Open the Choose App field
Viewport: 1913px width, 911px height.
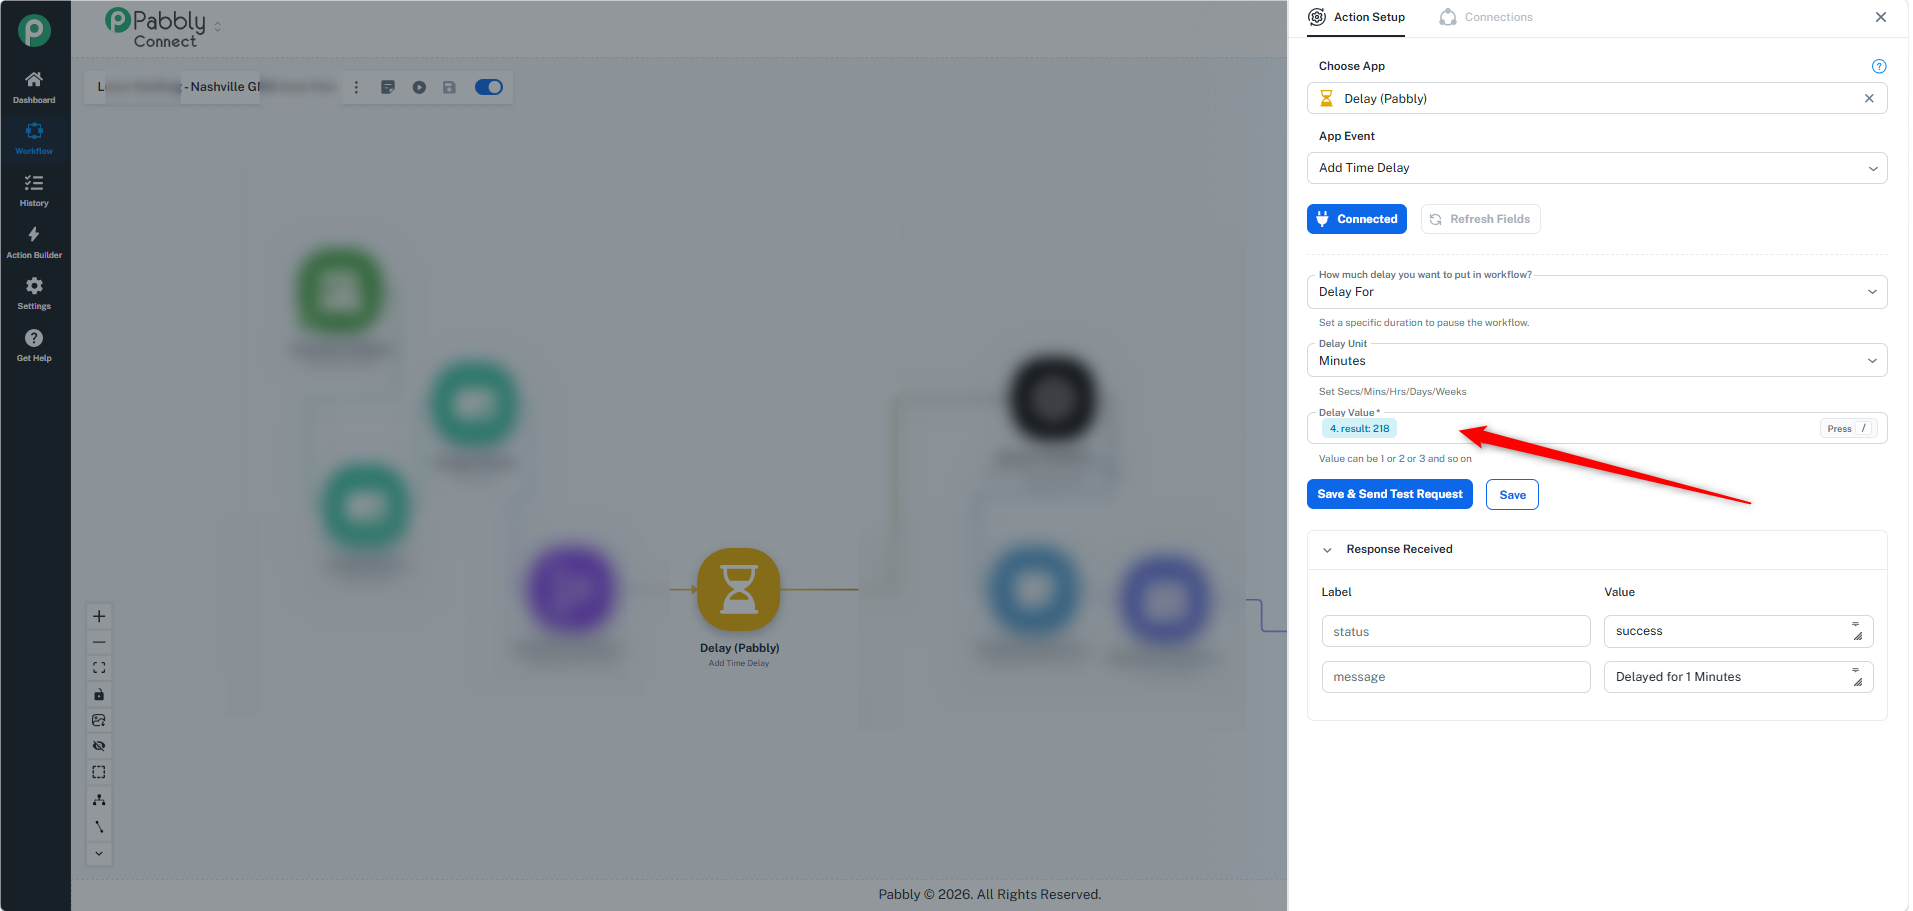[x=1597, y=98]
